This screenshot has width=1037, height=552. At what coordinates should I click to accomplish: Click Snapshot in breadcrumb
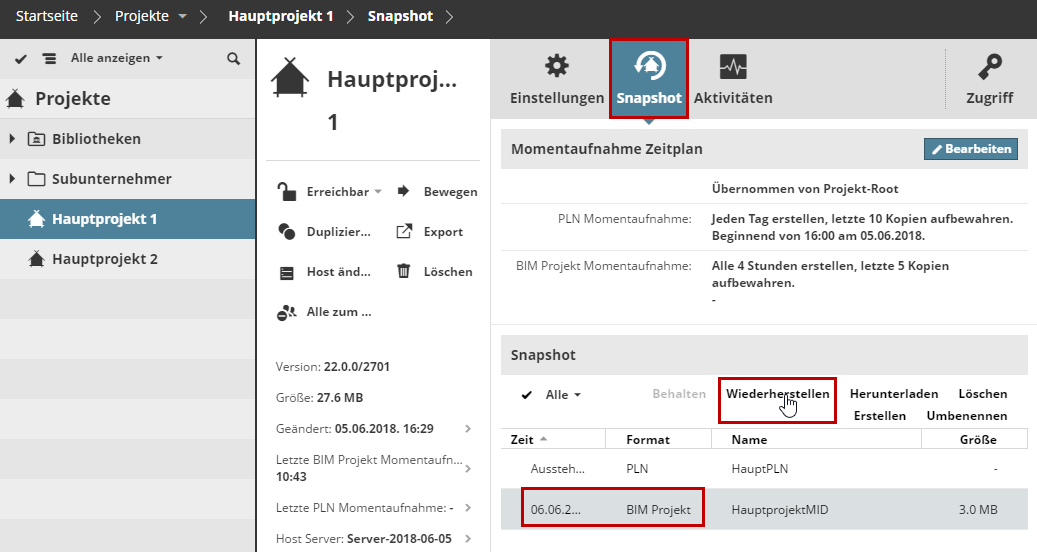[x=400, y=16]
